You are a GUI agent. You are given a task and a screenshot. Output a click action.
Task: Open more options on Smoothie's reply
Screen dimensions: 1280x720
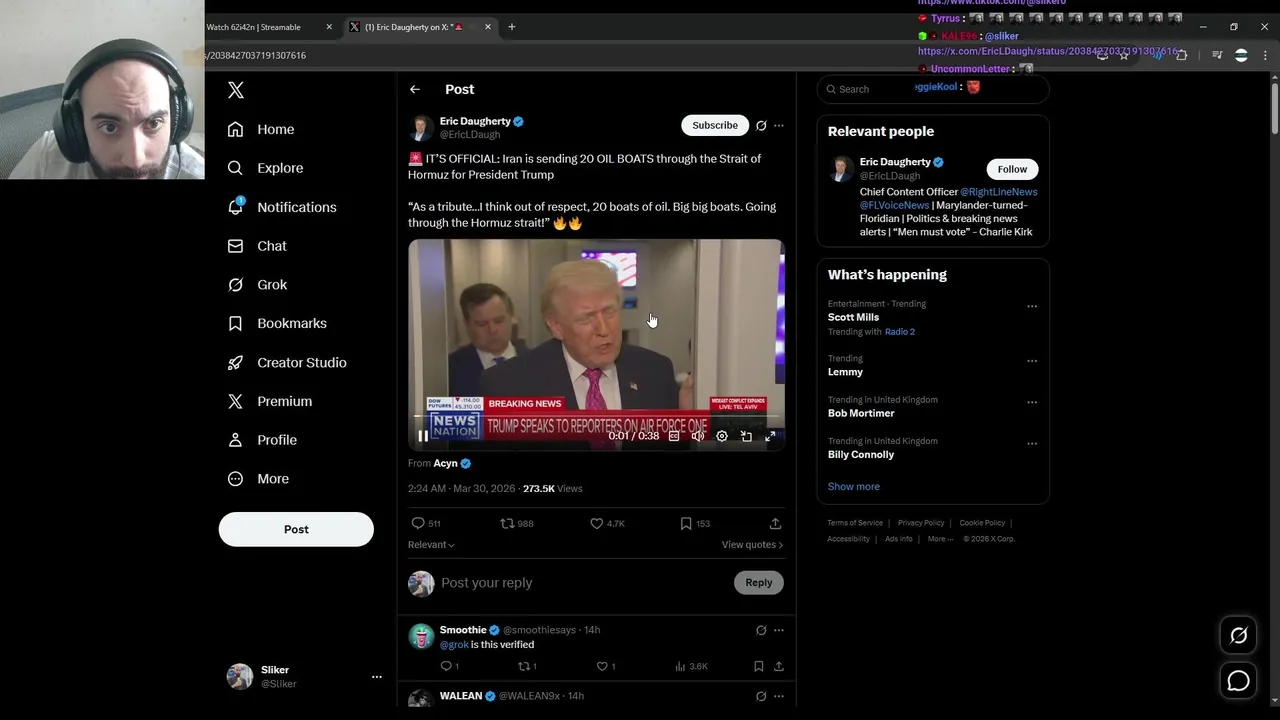(x=779, y=630)
